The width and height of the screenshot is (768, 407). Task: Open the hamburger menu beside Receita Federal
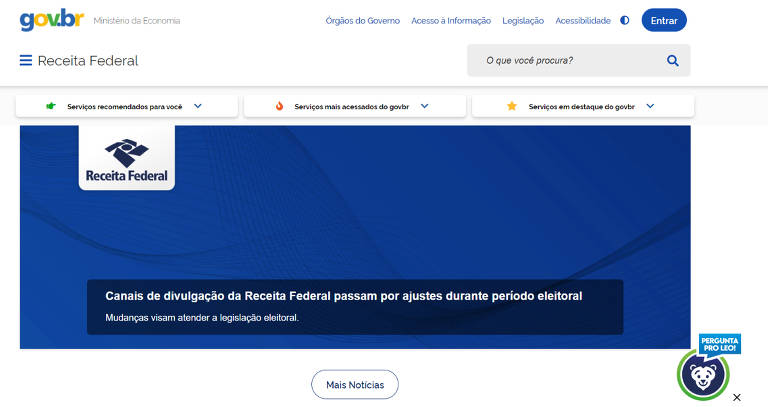pyautogui.click(x=26, y=60)
